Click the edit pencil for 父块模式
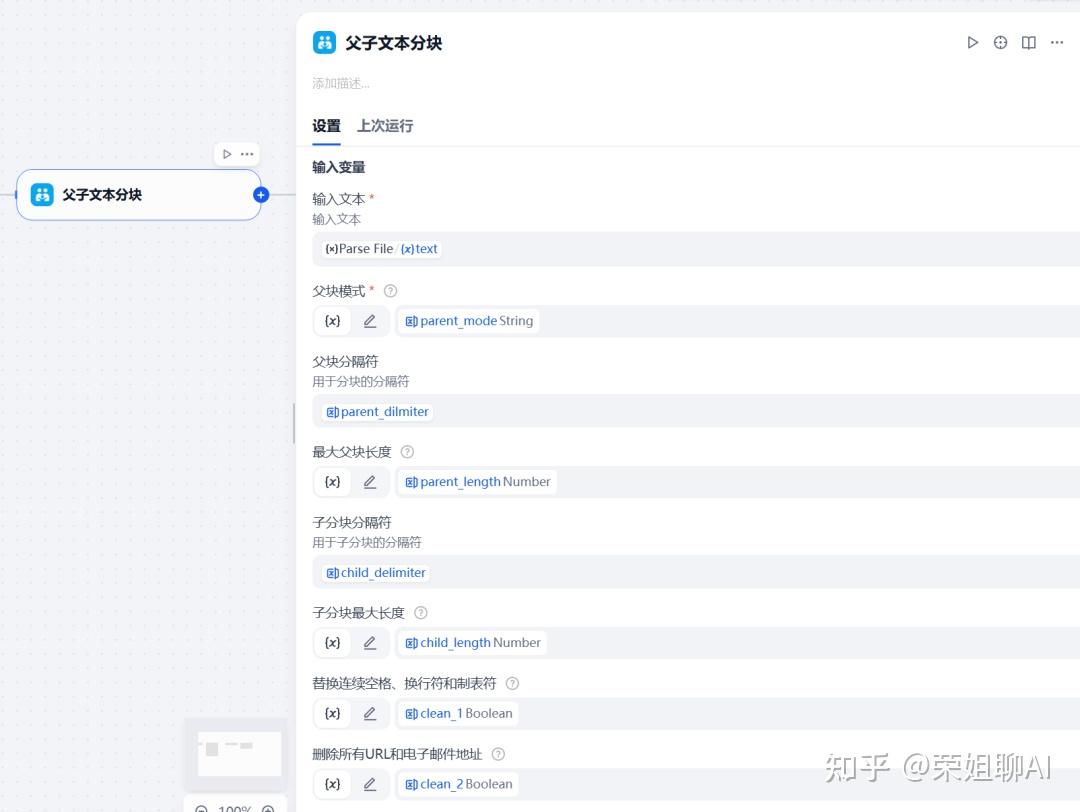Viewport: 1080px width, 812px height. 370,321
